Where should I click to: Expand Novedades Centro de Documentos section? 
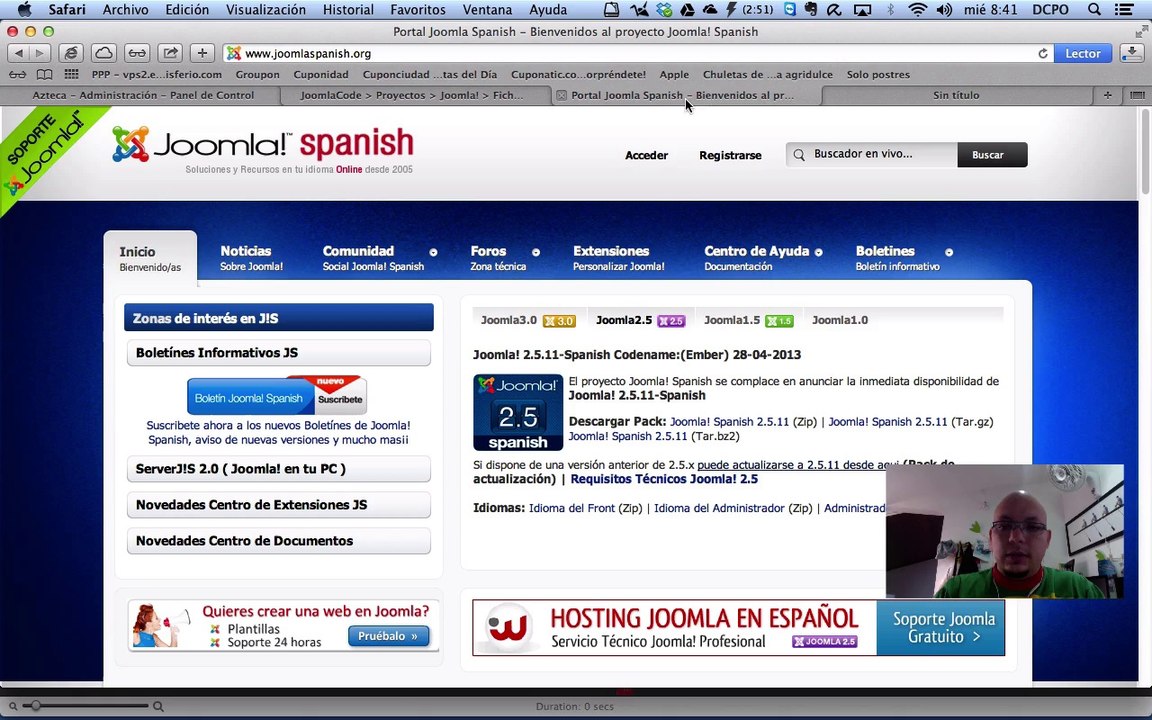coord(278,541)
